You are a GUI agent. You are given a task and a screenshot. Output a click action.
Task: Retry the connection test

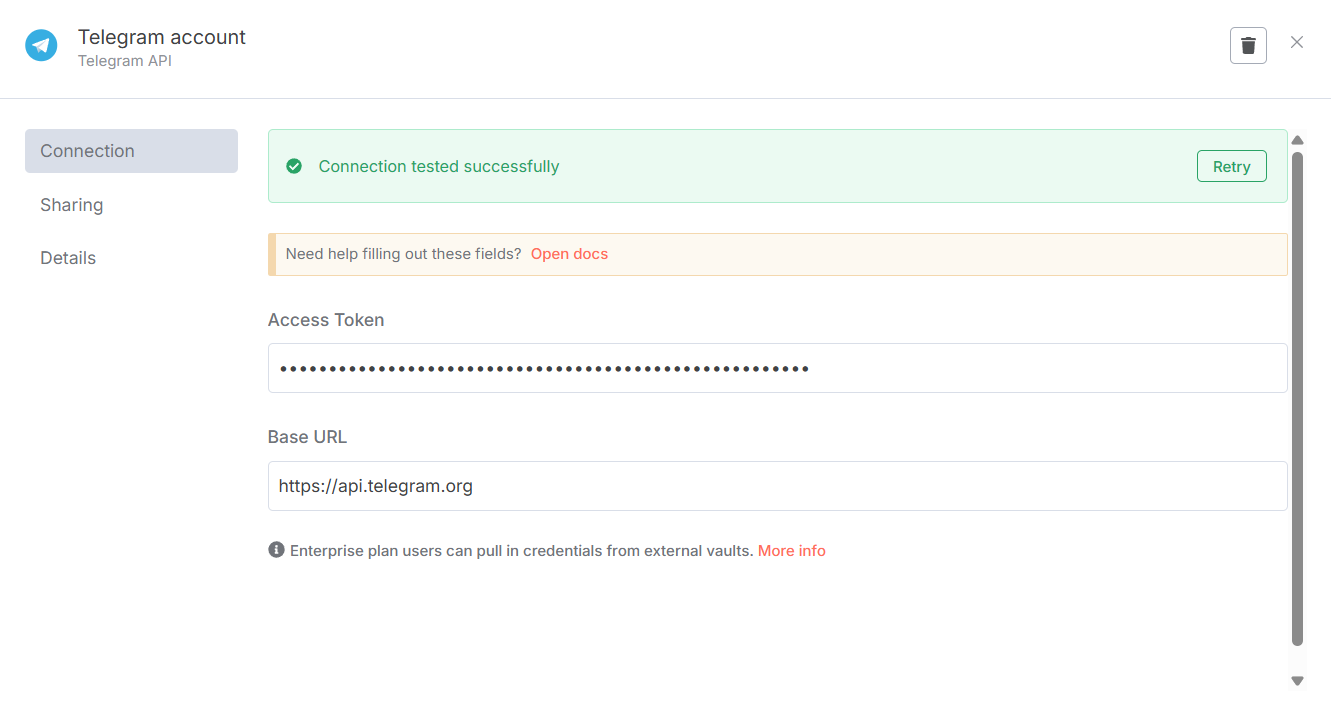pos(1232,166)
